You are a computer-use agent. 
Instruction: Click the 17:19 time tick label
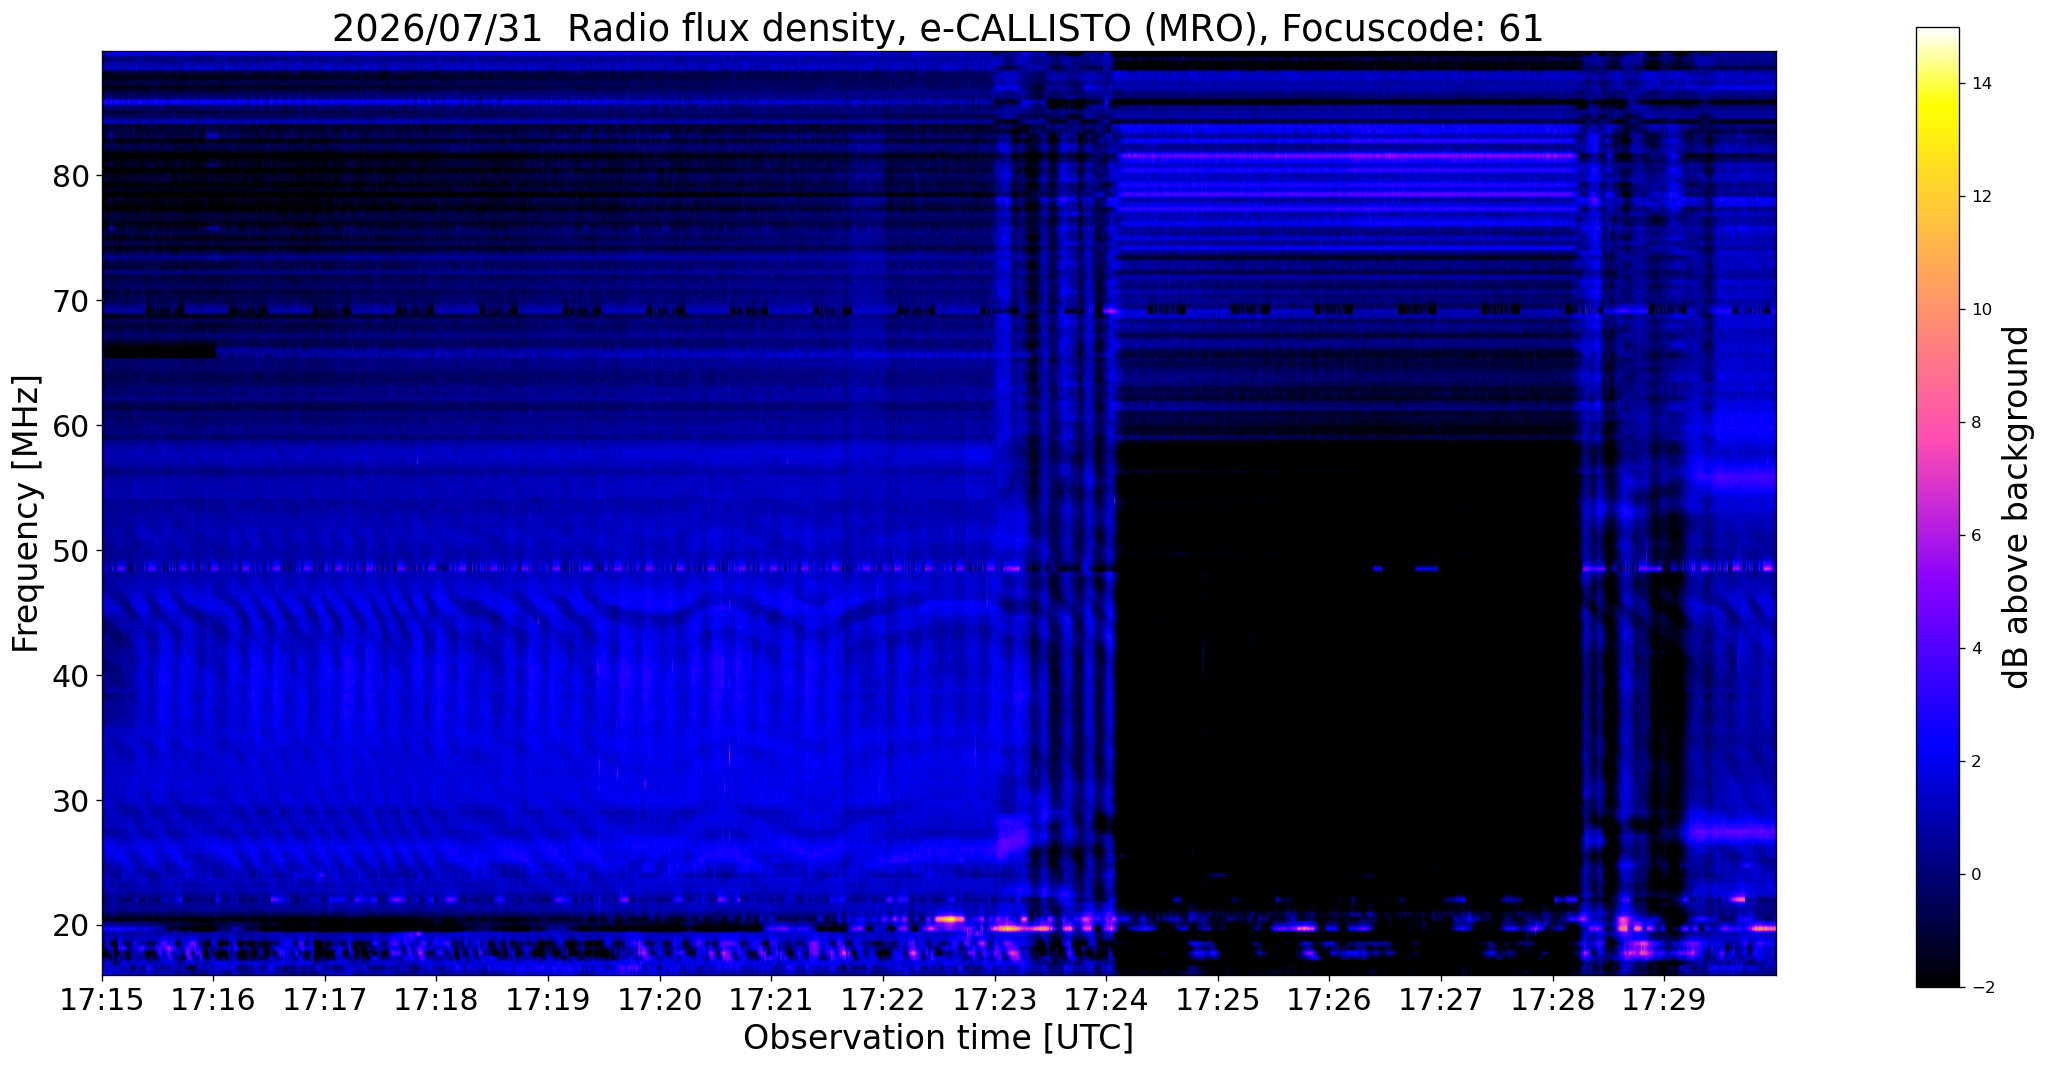pos(548,1000)
